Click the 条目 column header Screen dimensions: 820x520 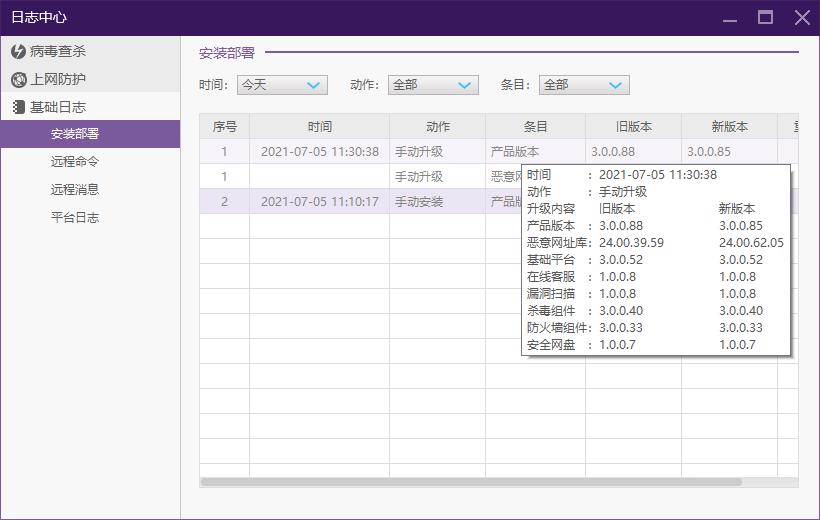tap(536, 127)
